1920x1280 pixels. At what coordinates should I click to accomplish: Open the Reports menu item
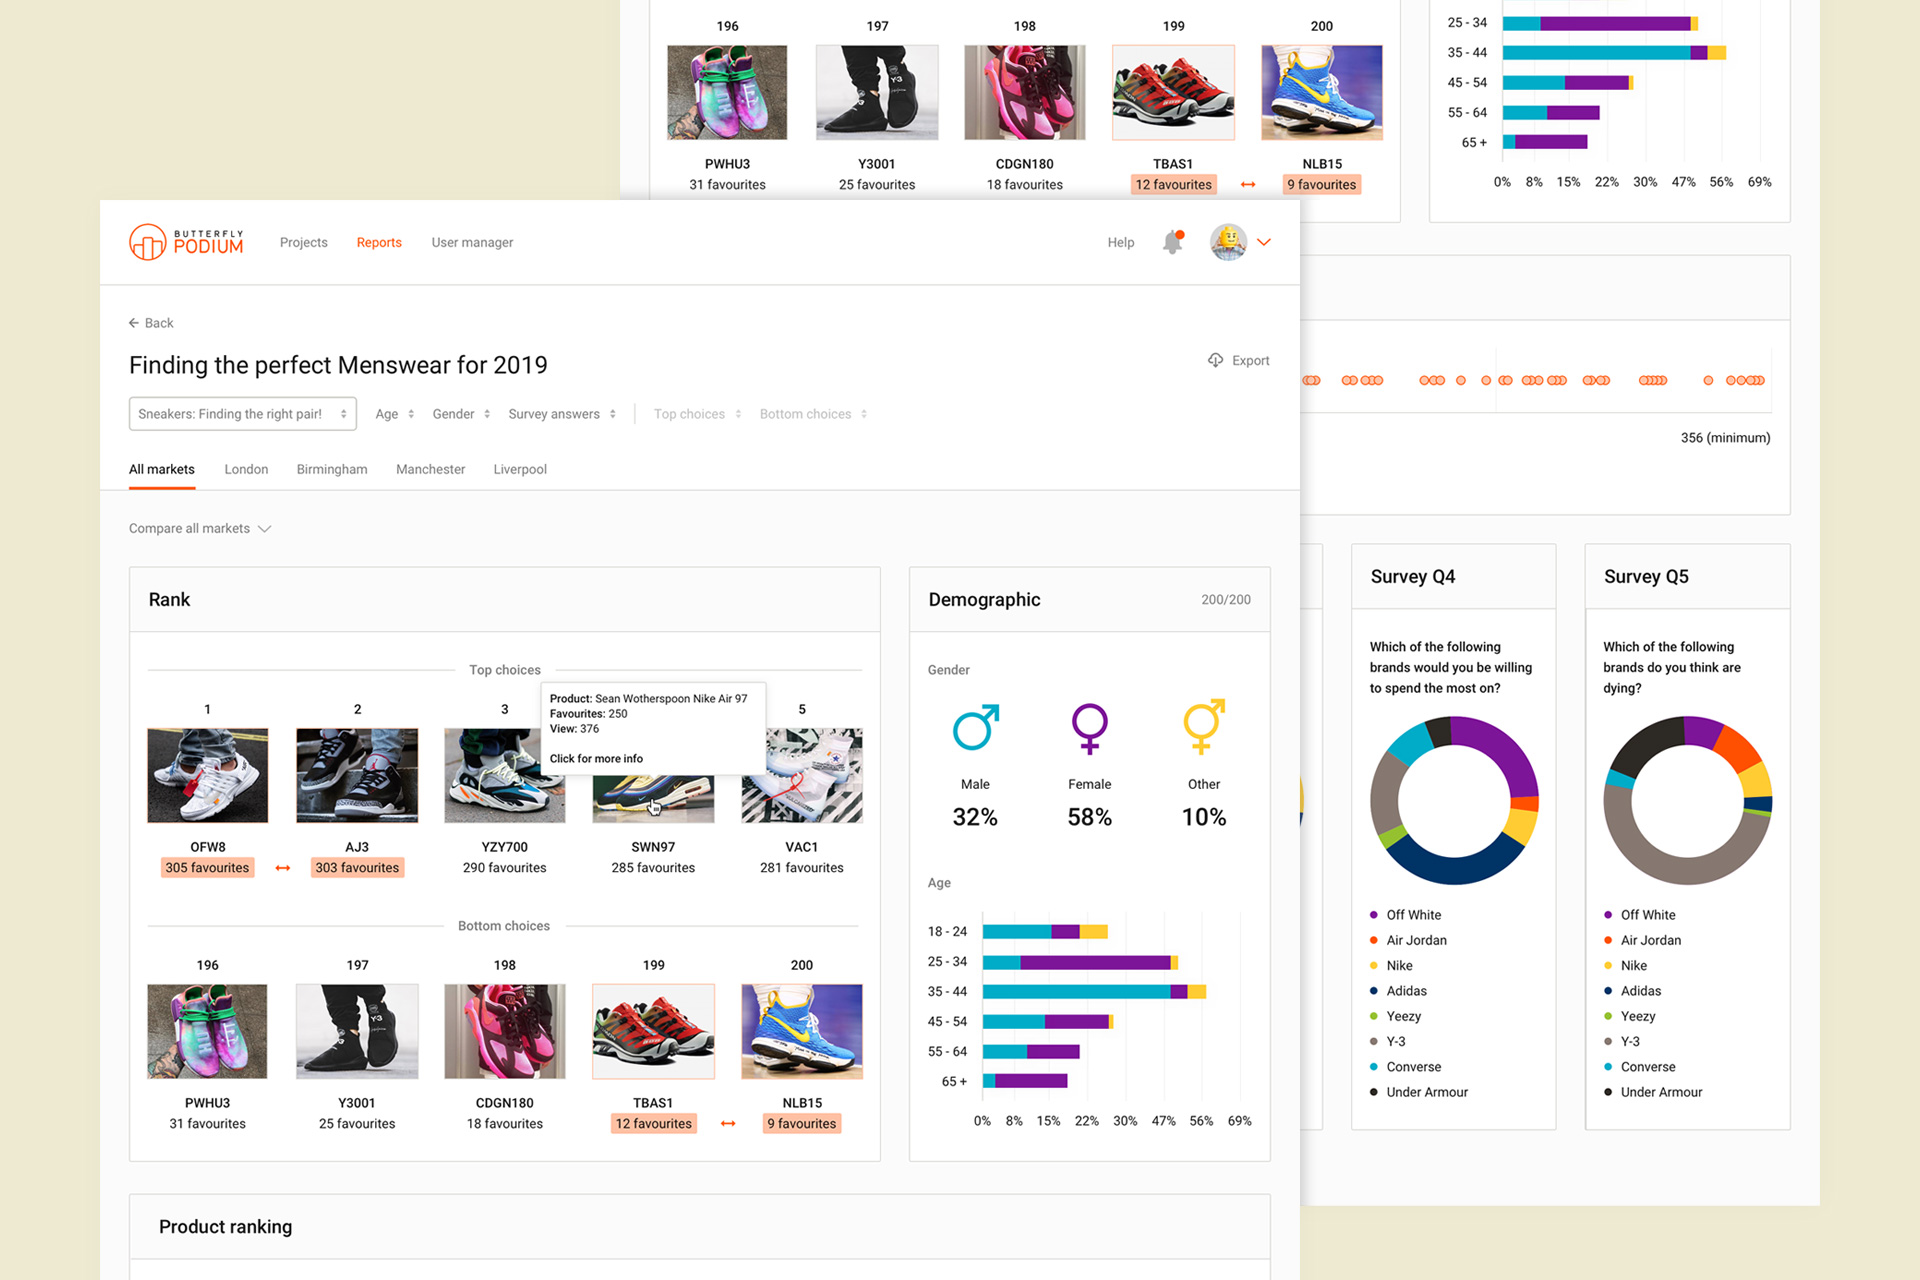tap(379, 242)
